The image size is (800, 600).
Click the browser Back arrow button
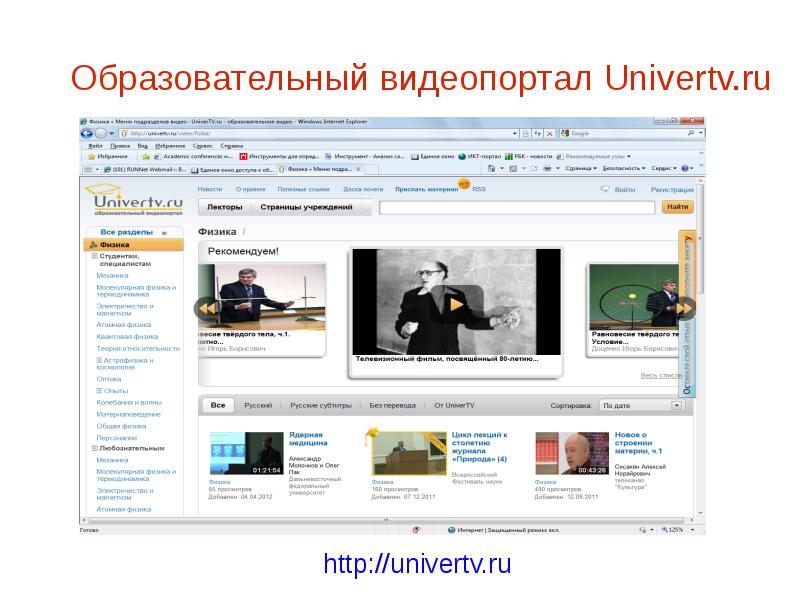coord(88,133)
